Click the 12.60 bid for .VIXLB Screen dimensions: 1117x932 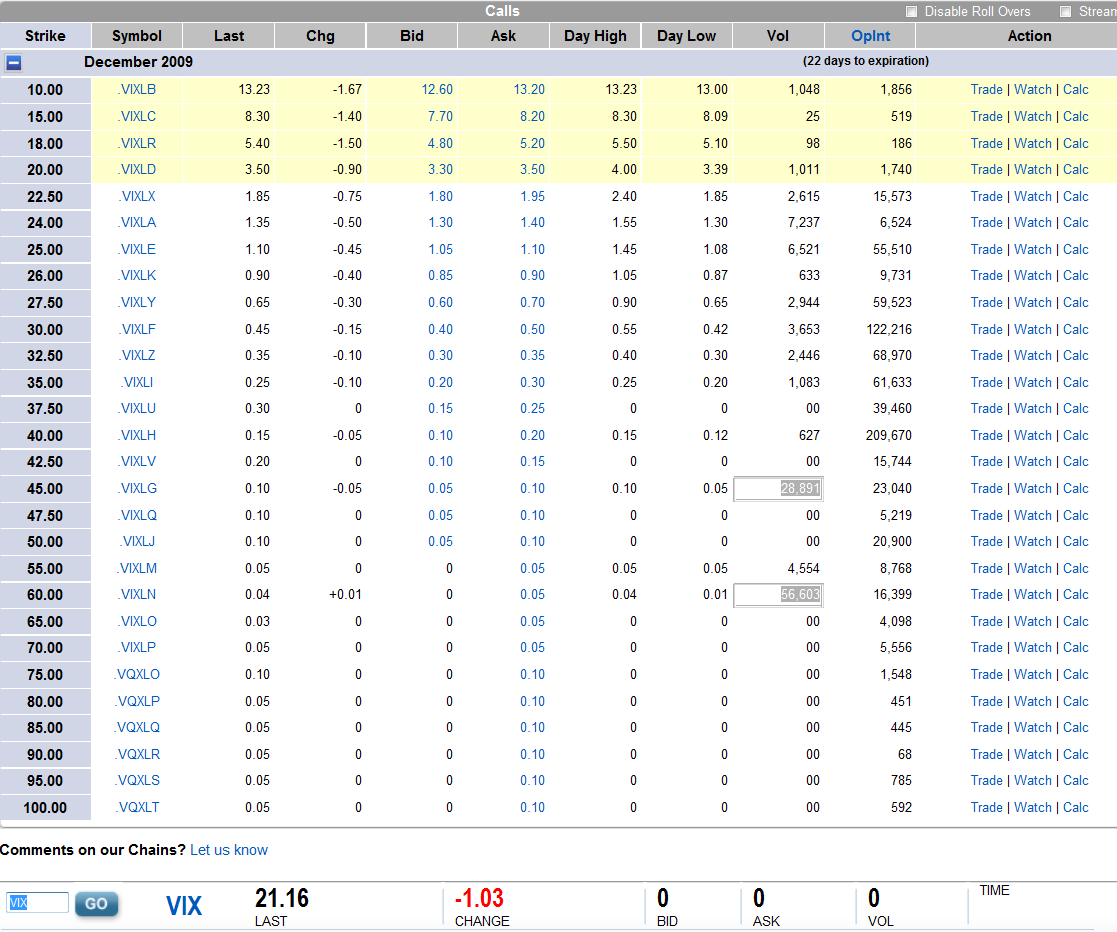click(x=437, y=90)
